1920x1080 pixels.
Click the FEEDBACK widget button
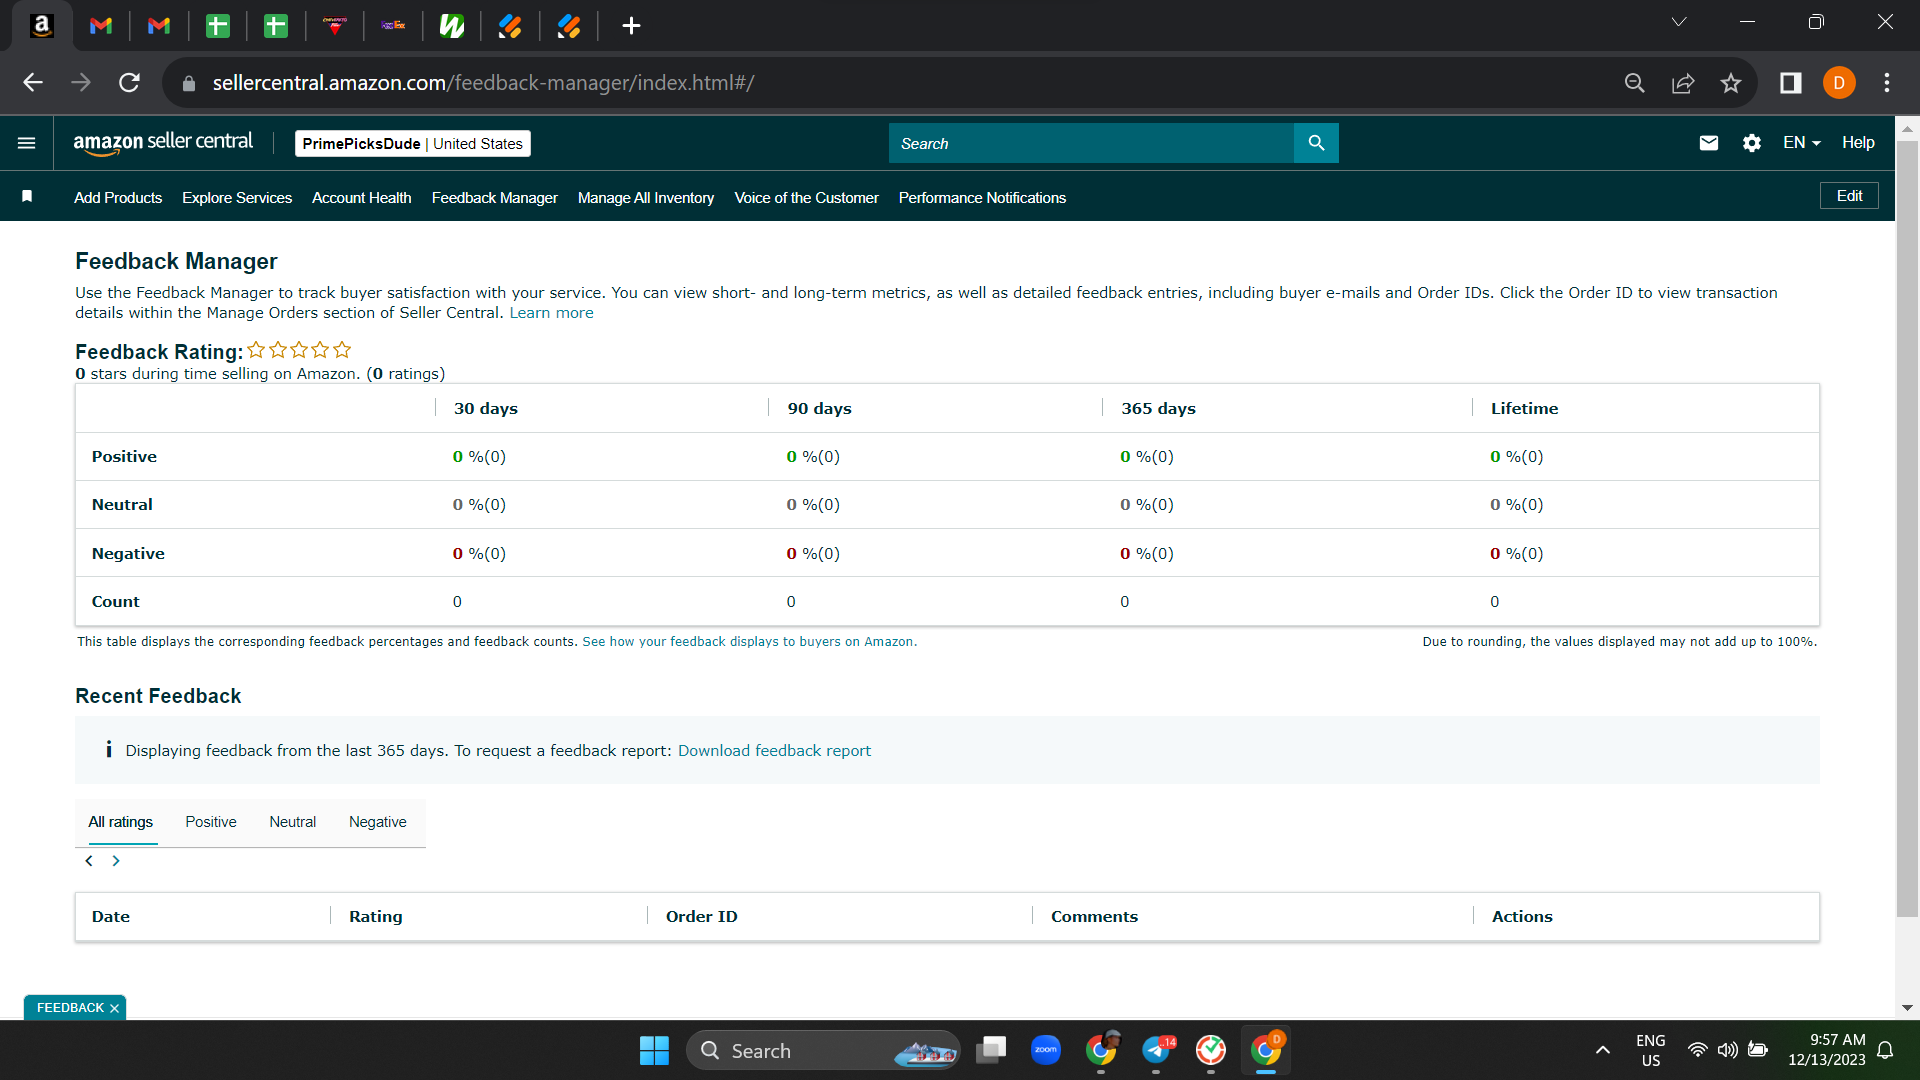[x=70, y=1008]
